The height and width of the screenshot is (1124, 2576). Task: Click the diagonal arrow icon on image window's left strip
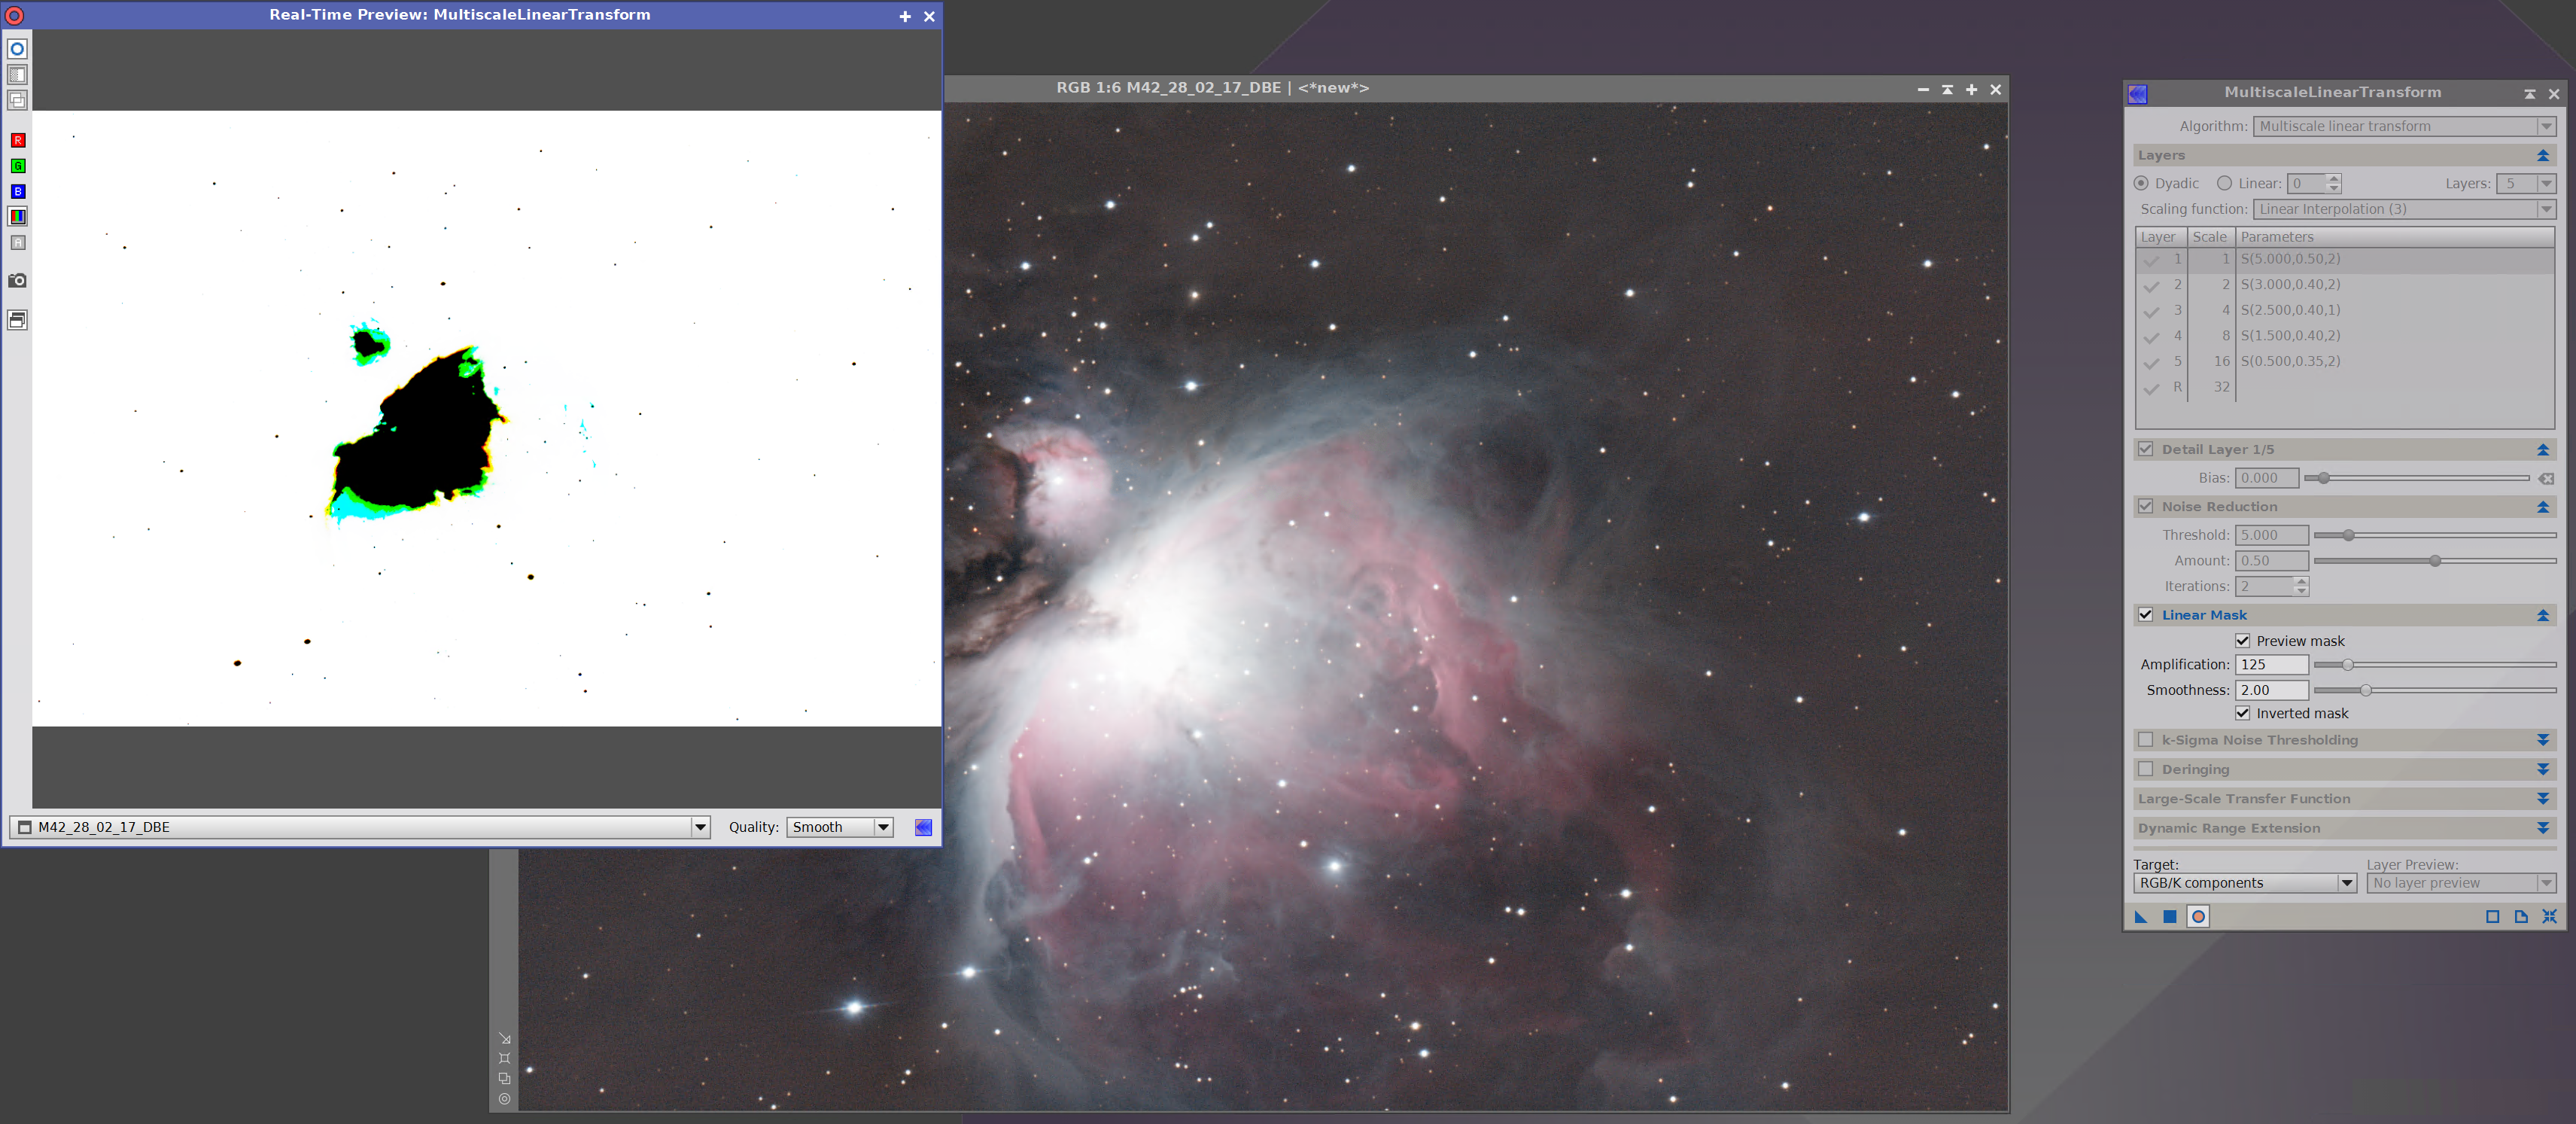[504, 1039]
